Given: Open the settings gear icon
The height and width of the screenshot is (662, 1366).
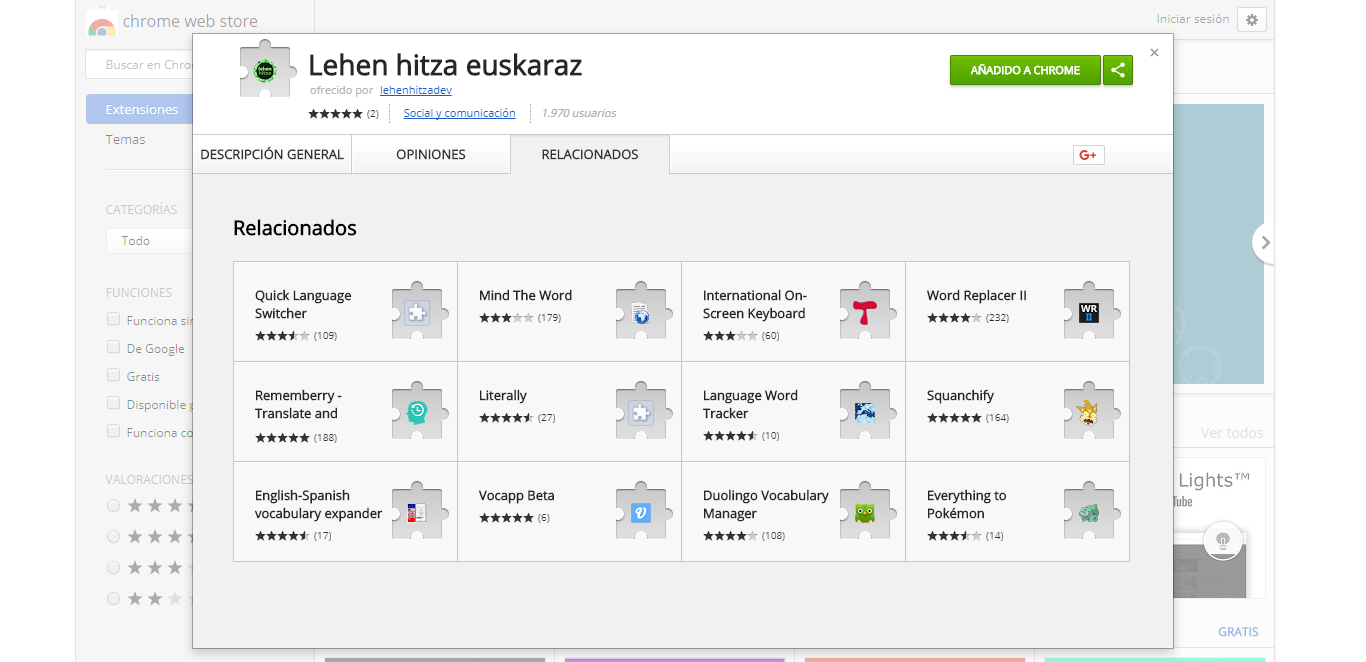Looking at the screenshot, I should (1251, 20).
